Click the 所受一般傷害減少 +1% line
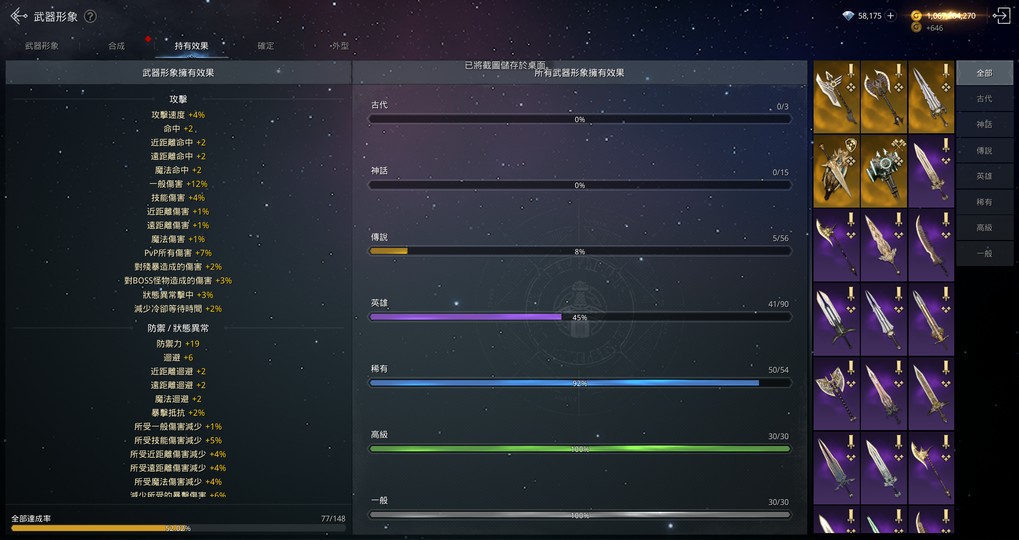This screenshot has width=1019, height=540. pyautogui.click(x=178, y=426)
